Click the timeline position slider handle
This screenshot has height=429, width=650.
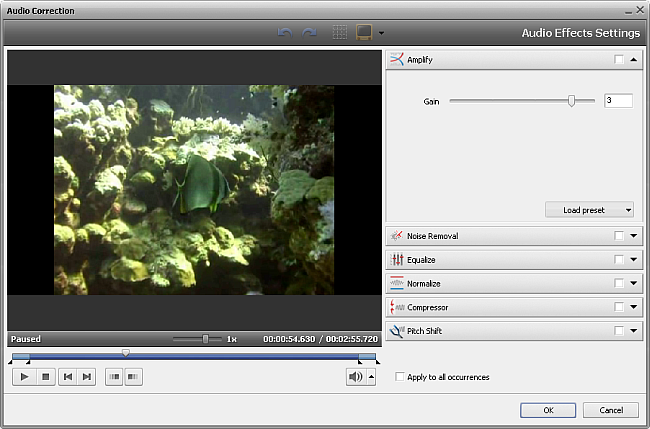pos(126,353)
